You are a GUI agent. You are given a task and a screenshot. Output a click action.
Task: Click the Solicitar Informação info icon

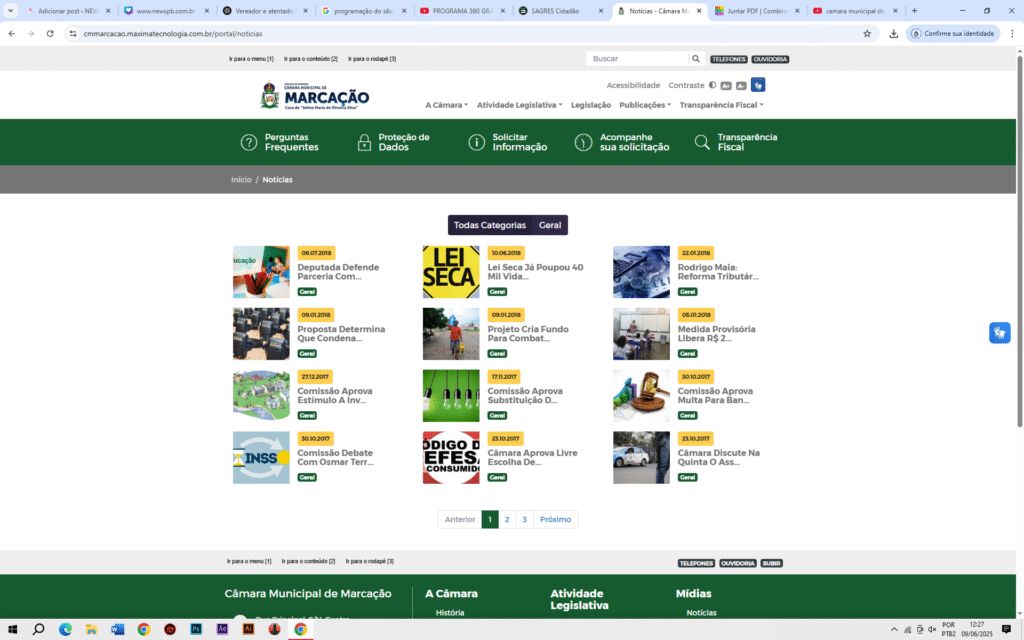tap(477, 142)
